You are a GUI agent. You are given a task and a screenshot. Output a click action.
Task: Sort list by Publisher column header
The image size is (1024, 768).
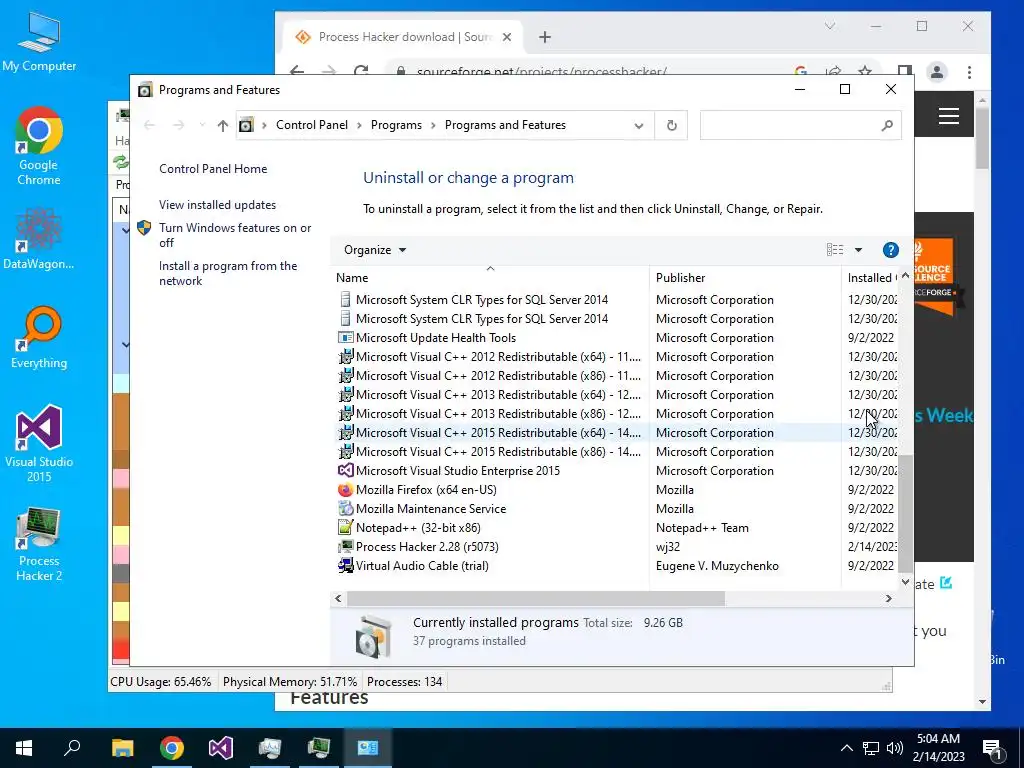[x=745, y=278]
